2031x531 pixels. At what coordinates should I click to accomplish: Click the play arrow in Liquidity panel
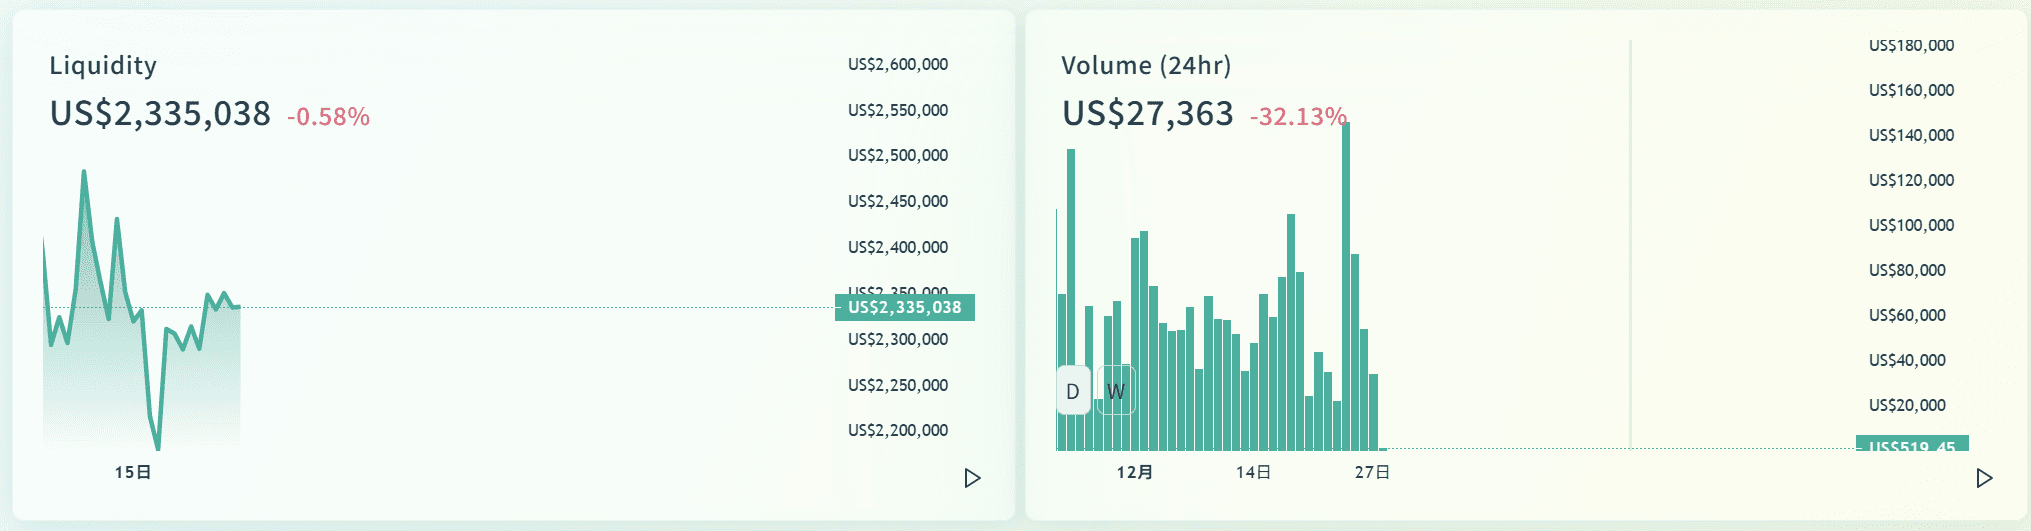(x=972, y=478)
